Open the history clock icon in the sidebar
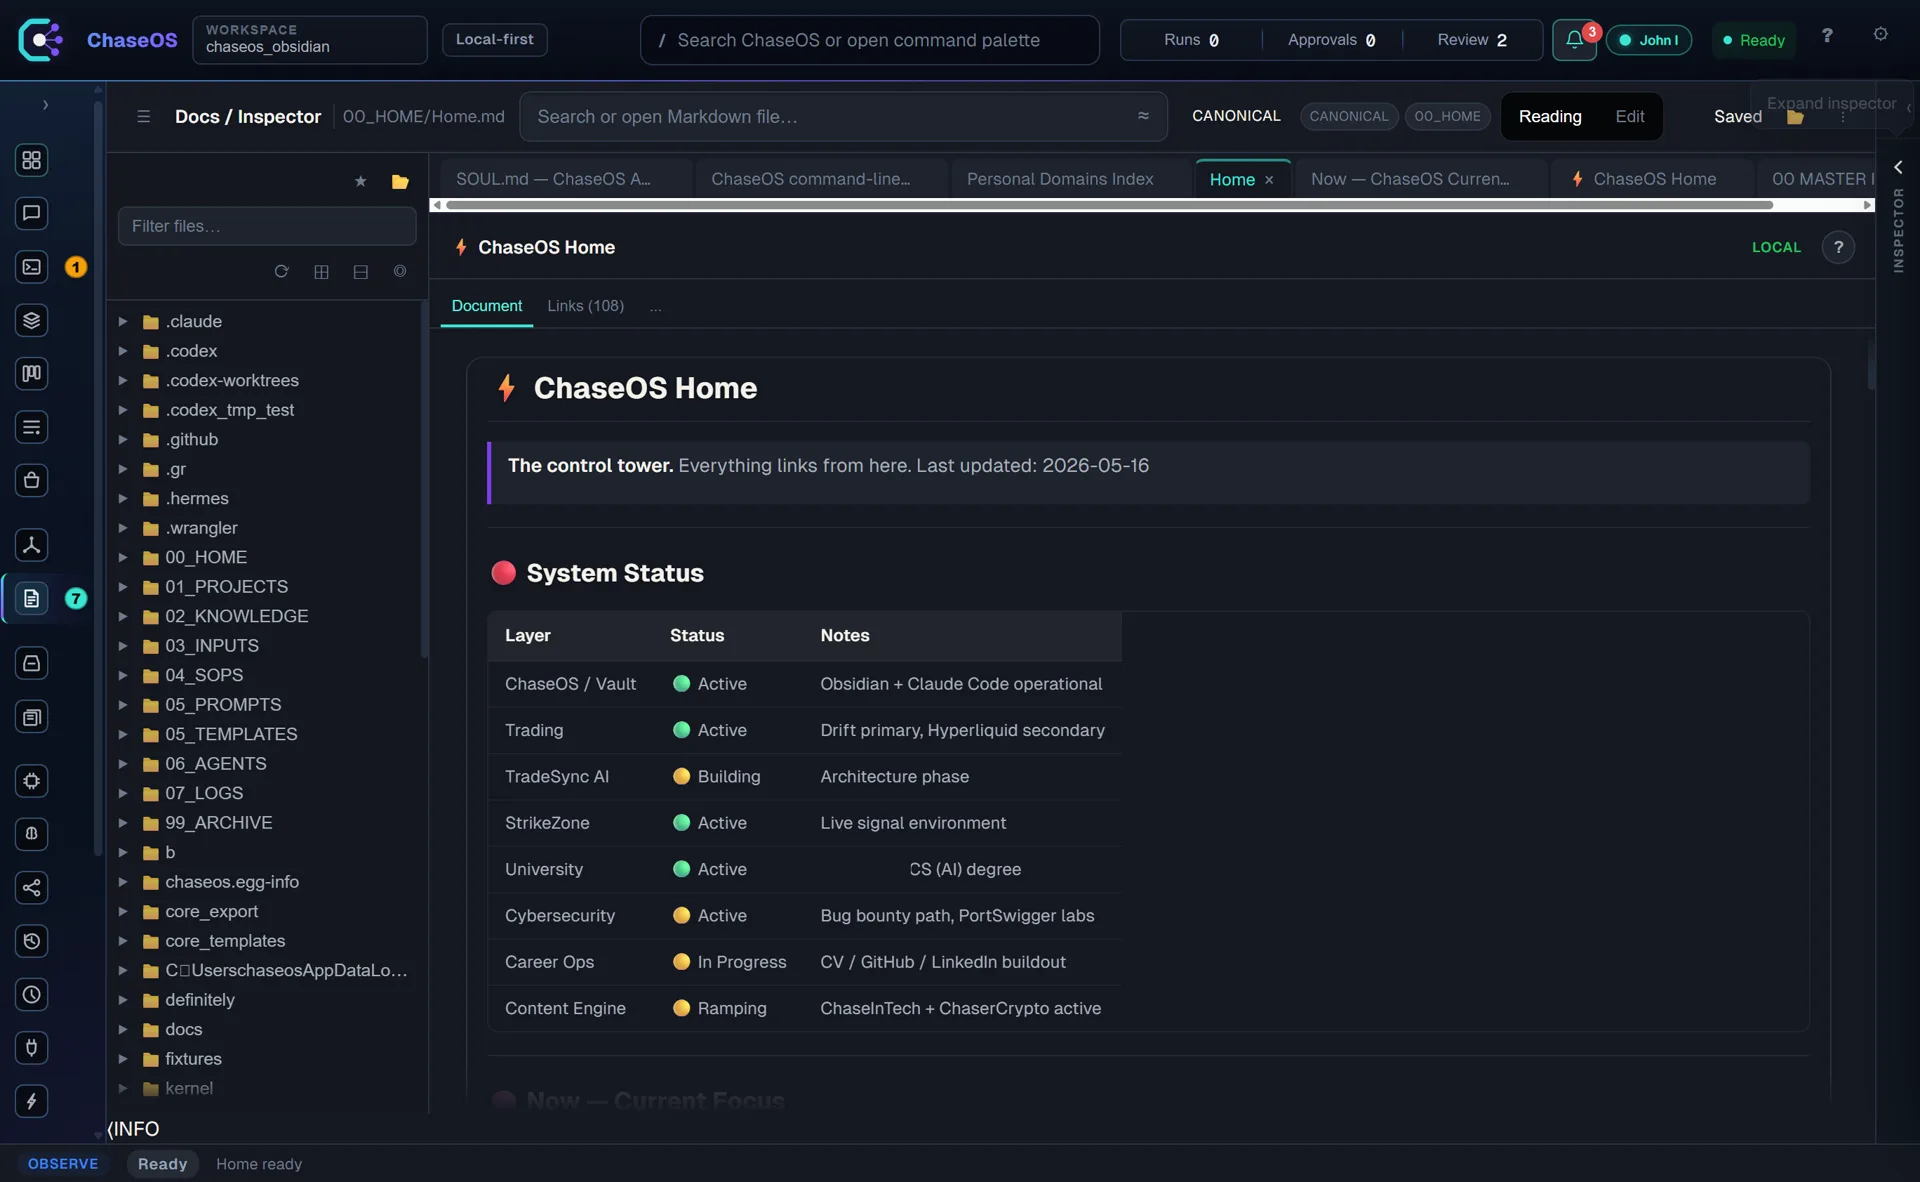 (31, 941)
